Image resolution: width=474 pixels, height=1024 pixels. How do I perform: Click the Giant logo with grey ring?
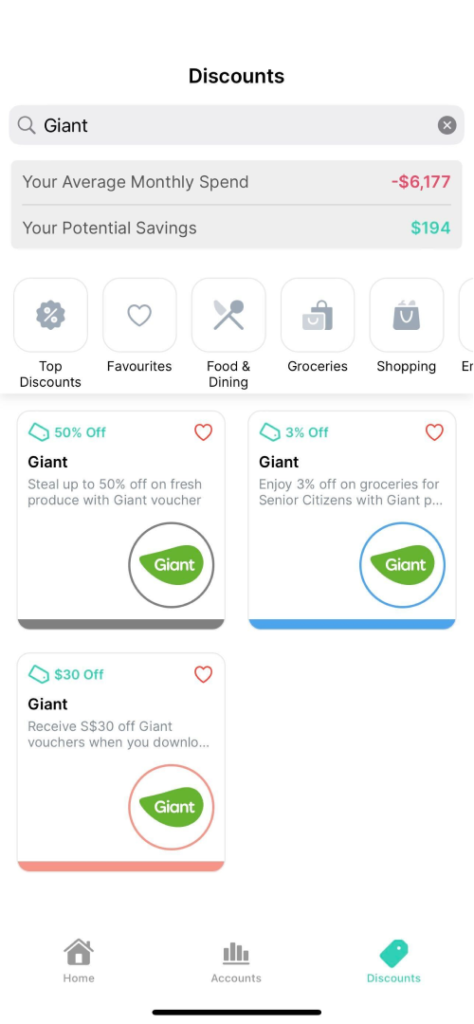pyautogui.click(x=171, y=565)
